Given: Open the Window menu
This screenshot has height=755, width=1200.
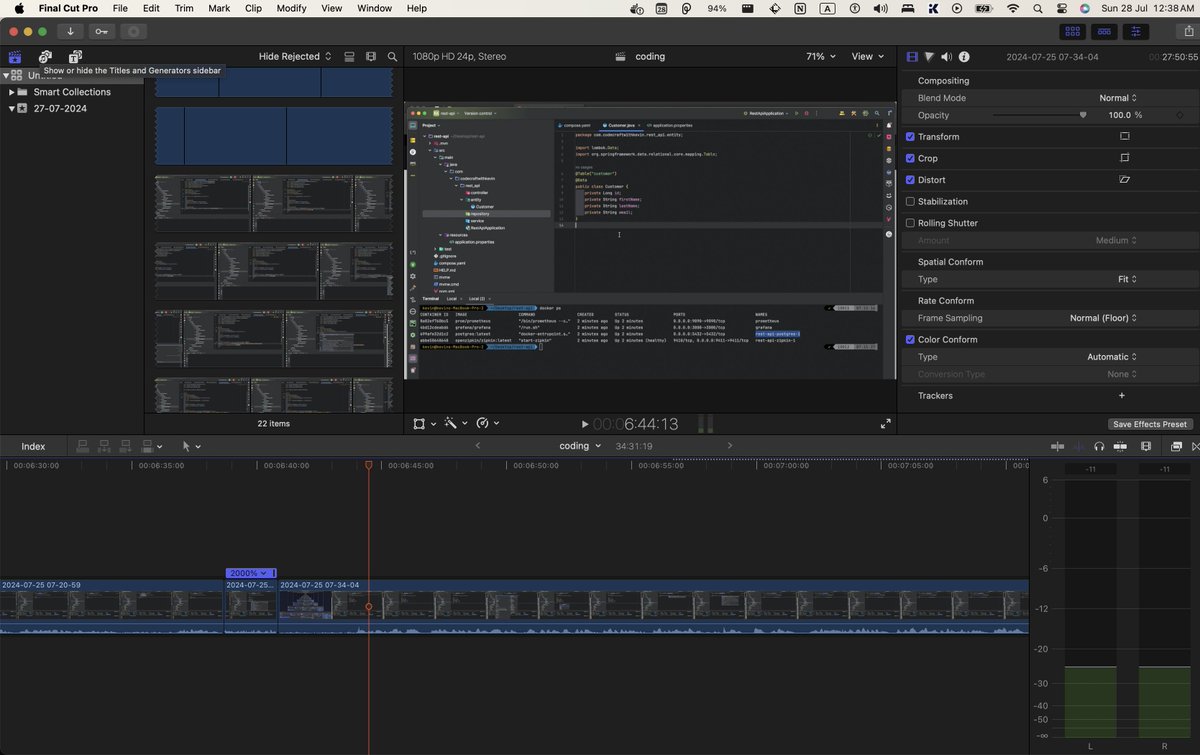Looking at the screenshot, I should point(374,8).
